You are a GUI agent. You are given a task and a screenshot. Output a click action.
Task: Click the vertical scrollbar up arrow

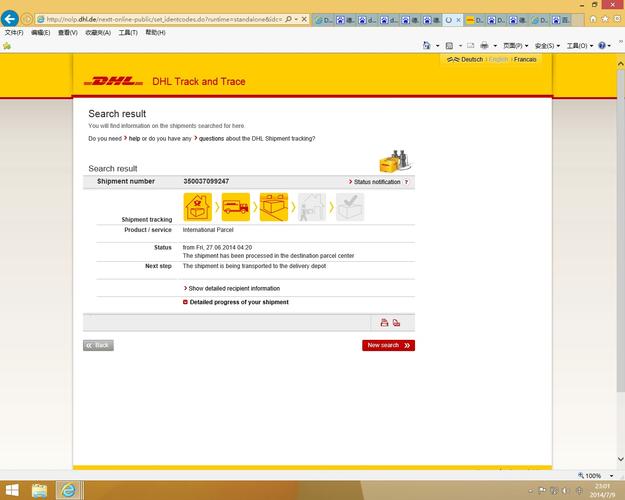pyautogui.click(x=621, y=63)
